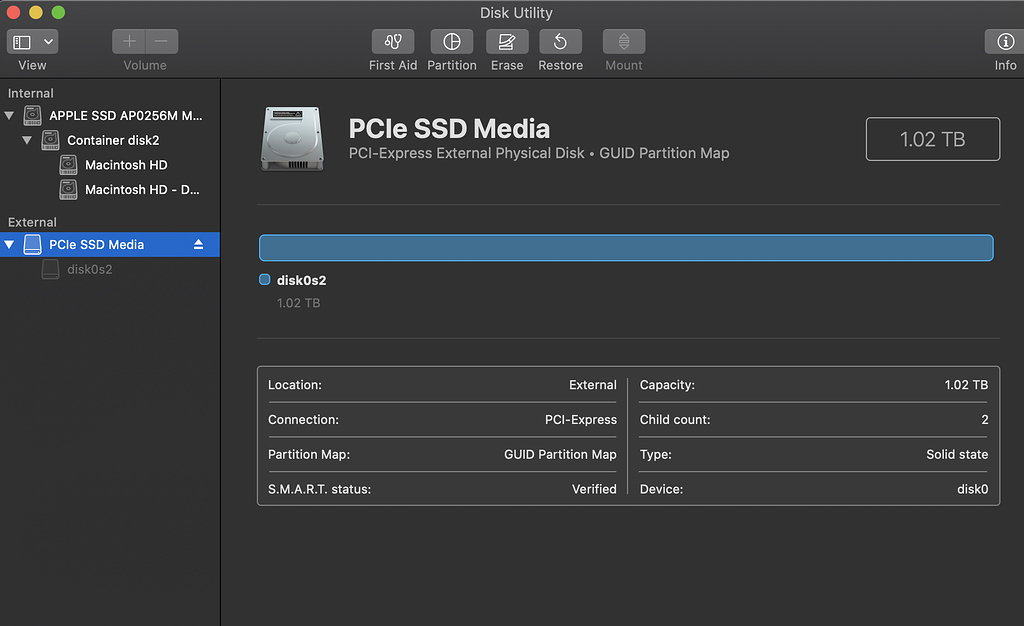Open the Info panel
Screen dimensions: 1024x626
tap(1004, 42)
